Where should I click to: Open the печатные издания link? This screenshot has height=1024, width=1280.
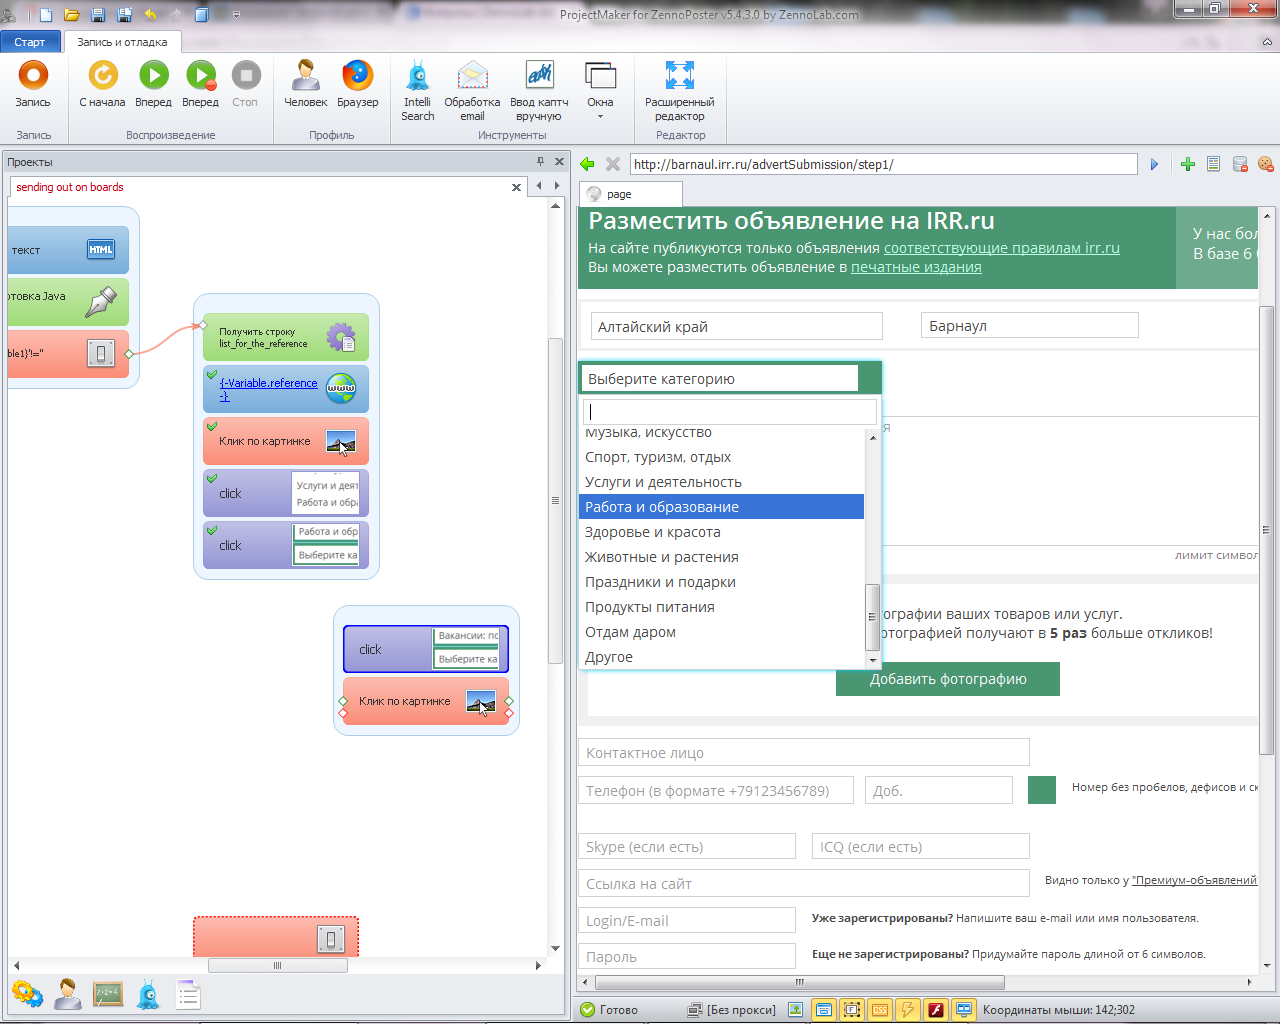tap(915, 267)
